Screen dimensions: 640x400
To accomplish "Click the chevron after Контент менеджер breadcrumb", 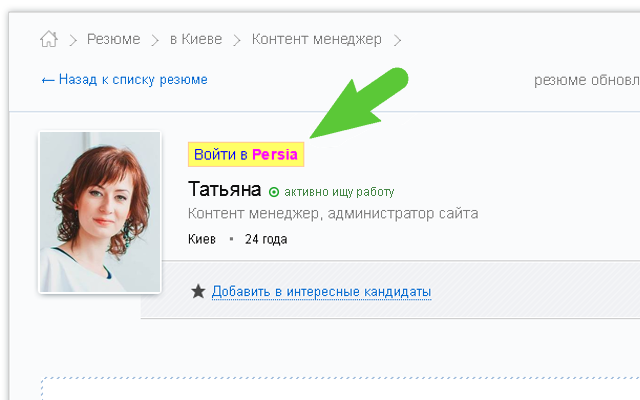I will tap(397, 40).
